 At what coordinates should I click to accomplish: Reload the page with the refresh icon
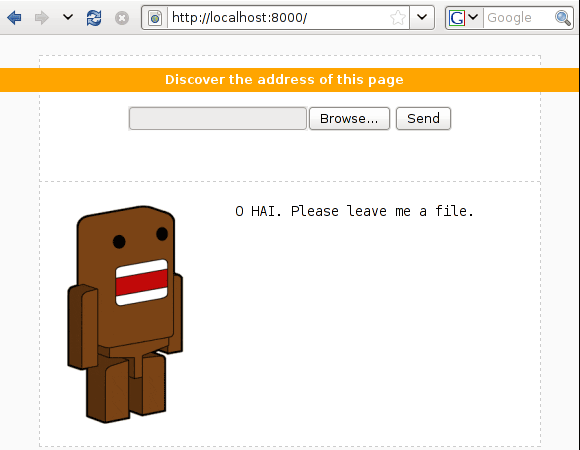(x=94, y=17)
